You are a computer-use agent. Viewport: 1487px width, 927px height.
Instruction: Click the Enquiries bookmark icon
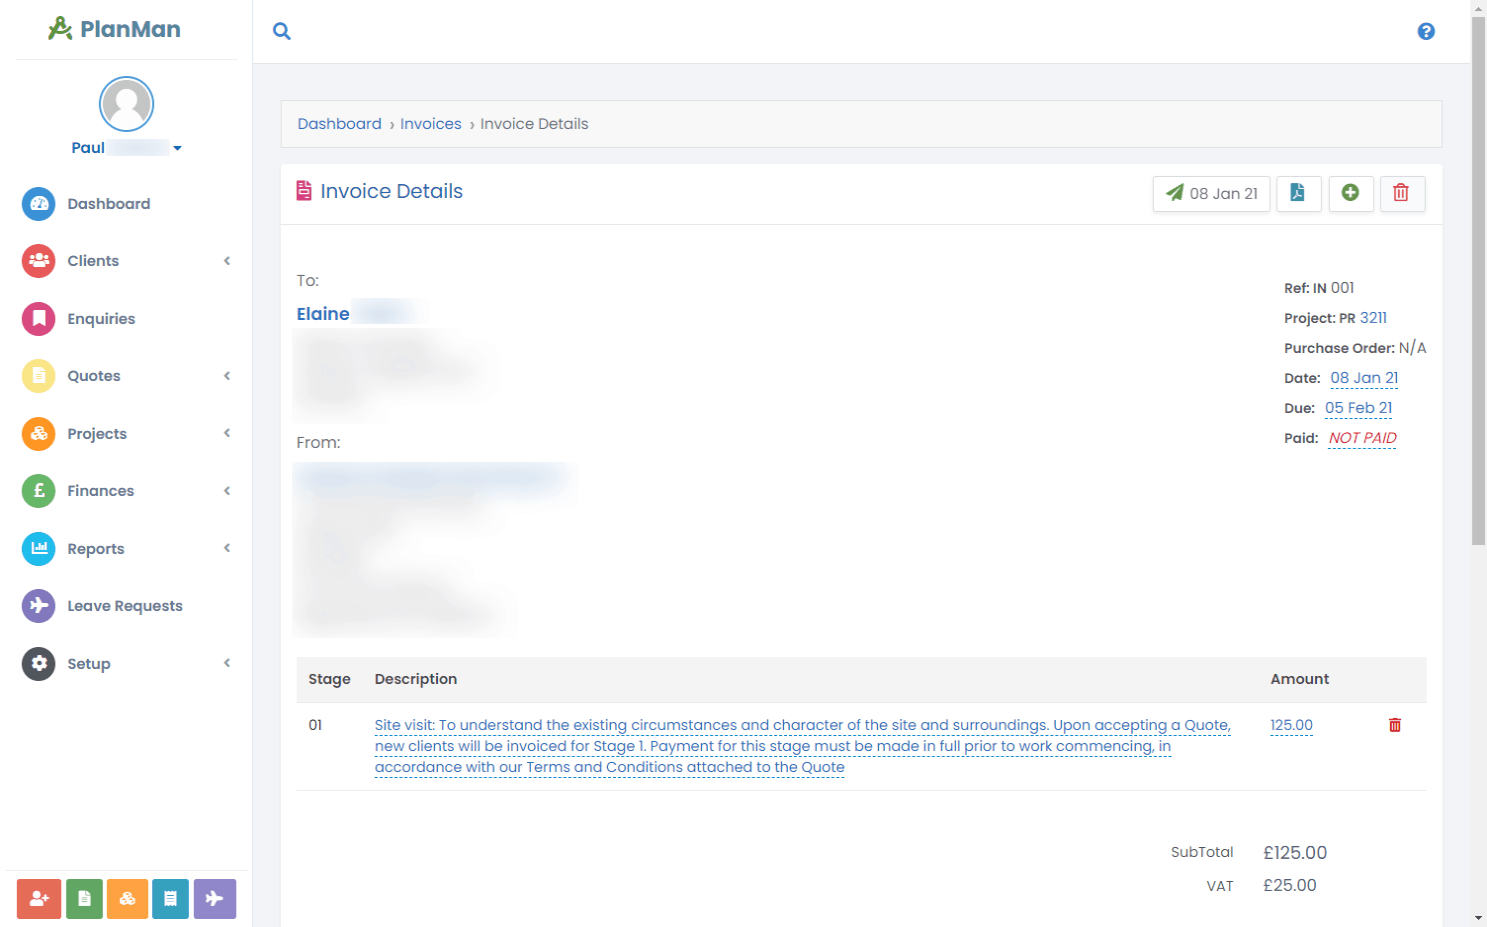click(39, 319)
